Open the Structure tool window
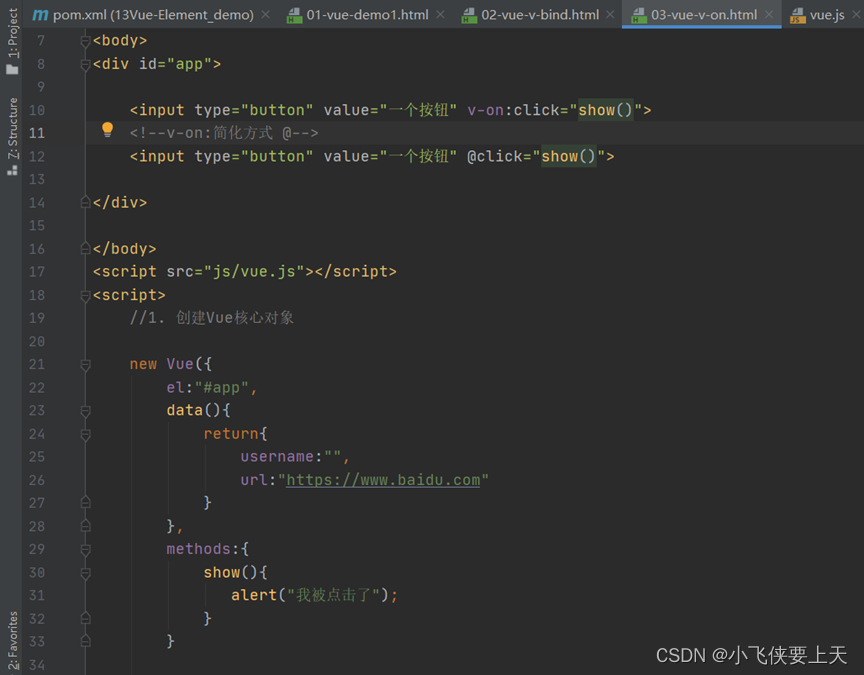Screen dimensions: 864x675 click(12, 137)
